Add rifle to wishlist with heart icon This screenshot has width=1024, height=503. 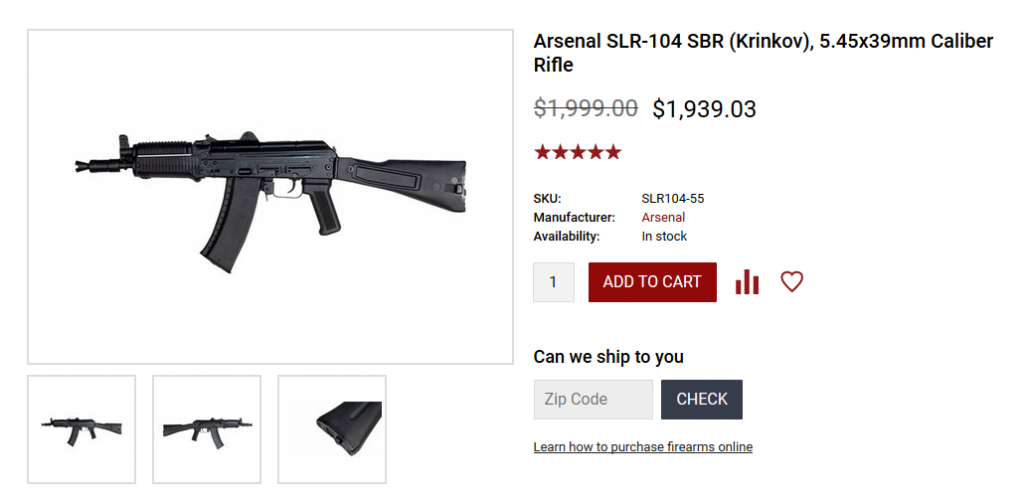point(792,282)
